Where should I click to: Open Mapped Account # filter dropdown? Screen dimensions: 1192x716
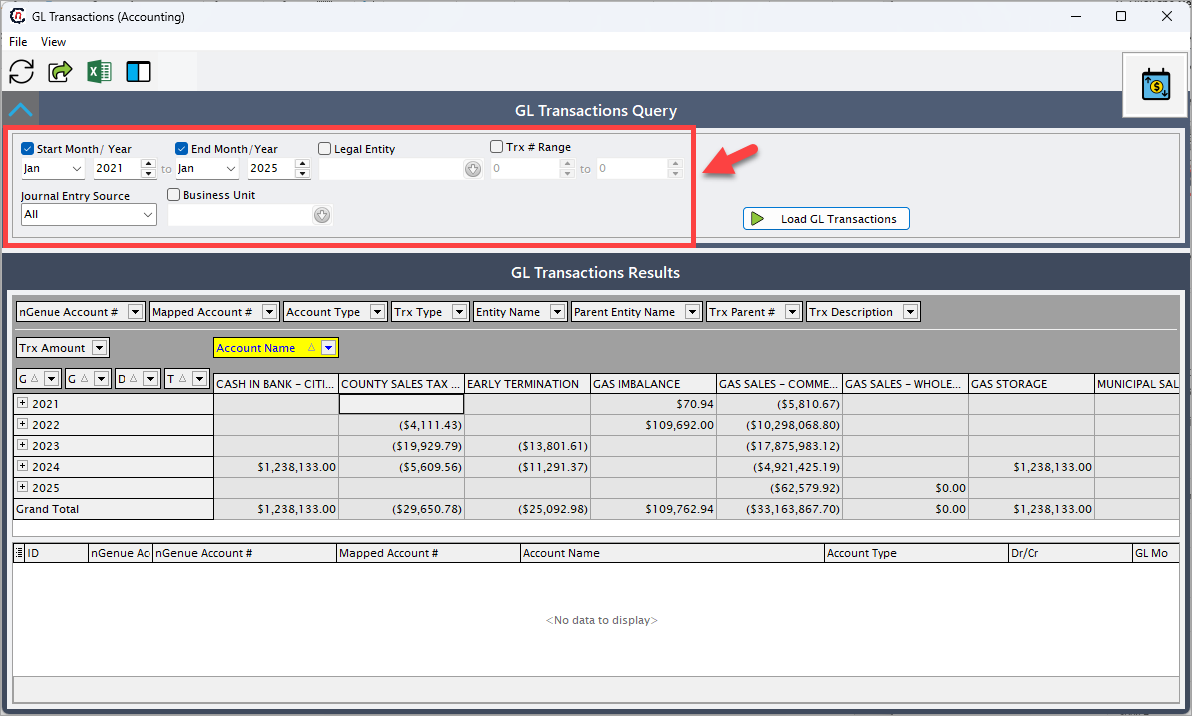click(x=269, y=312)
